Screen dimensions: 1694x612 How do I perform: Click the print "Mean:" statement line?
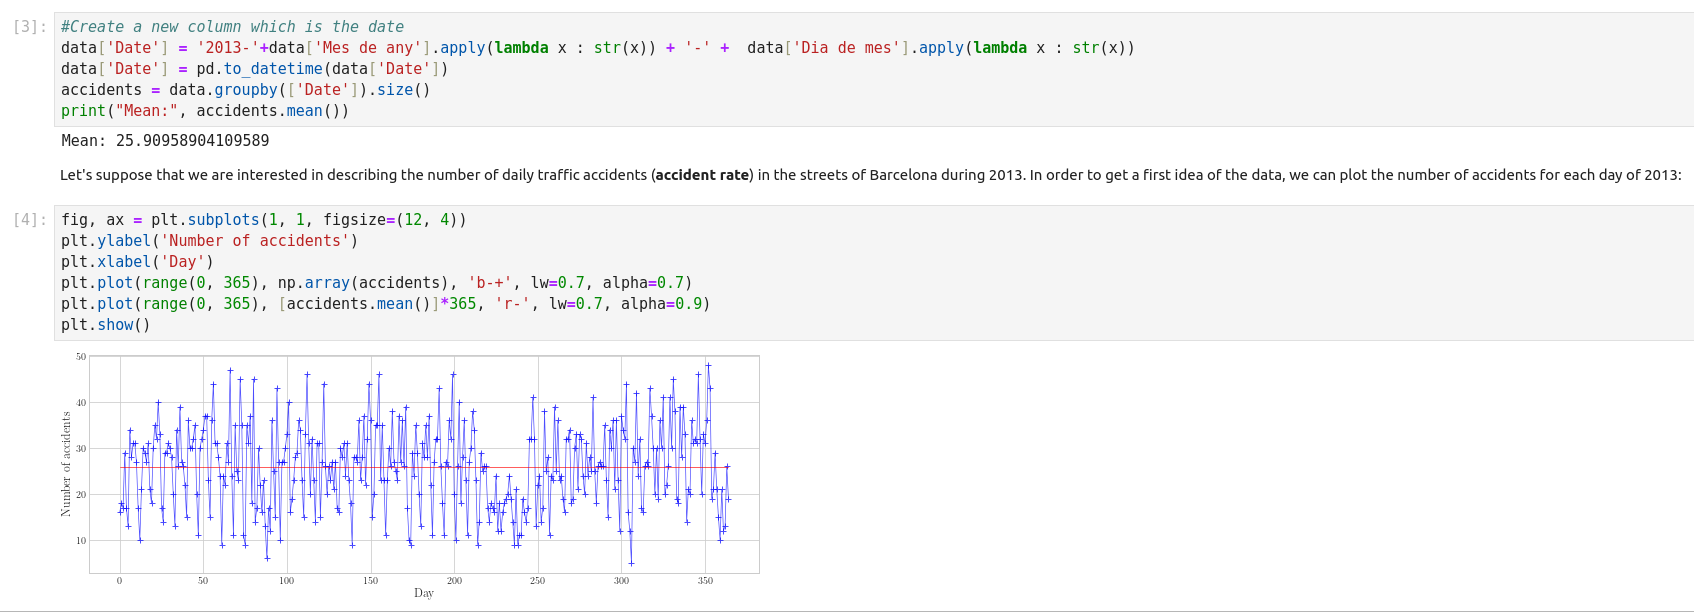click(205, 111)
